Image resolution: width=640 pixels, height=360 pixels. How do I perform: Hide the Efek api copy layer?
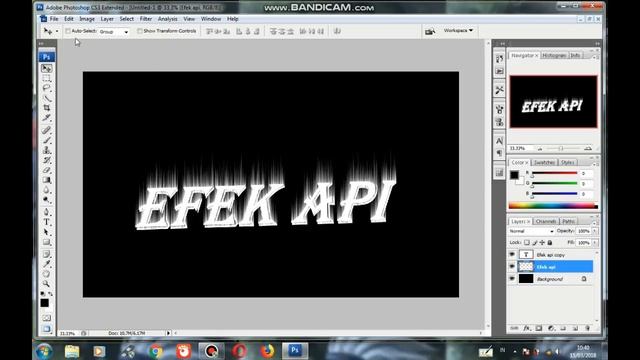pyautogui.click(x=512, y=254)
